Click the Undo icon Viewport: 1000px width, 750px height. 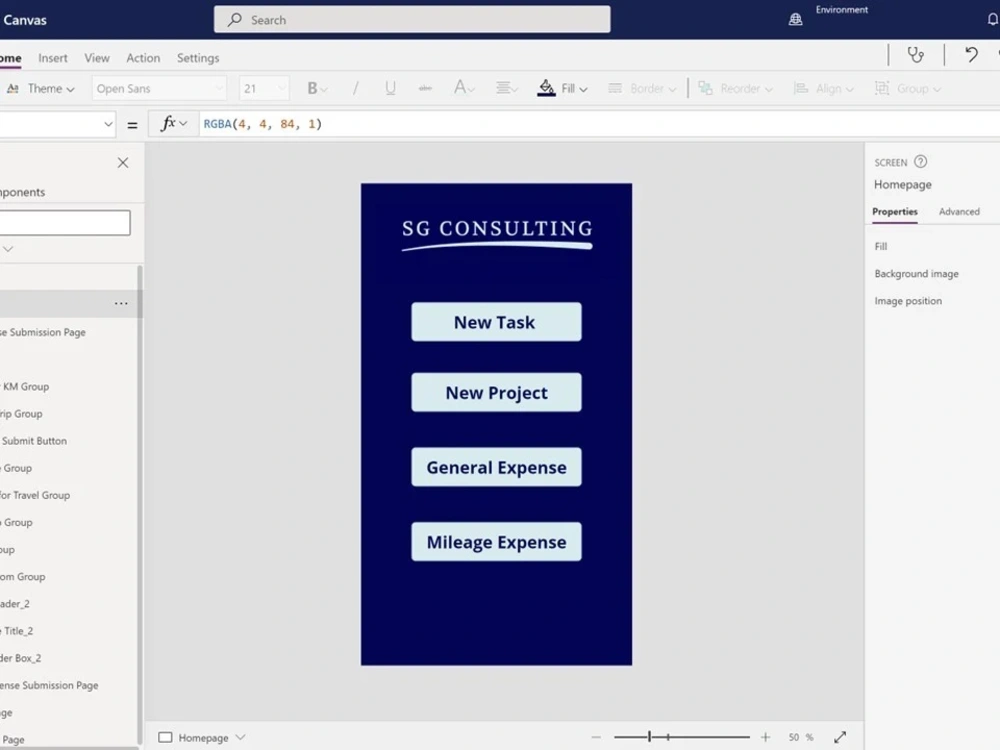tap(970, 56)
